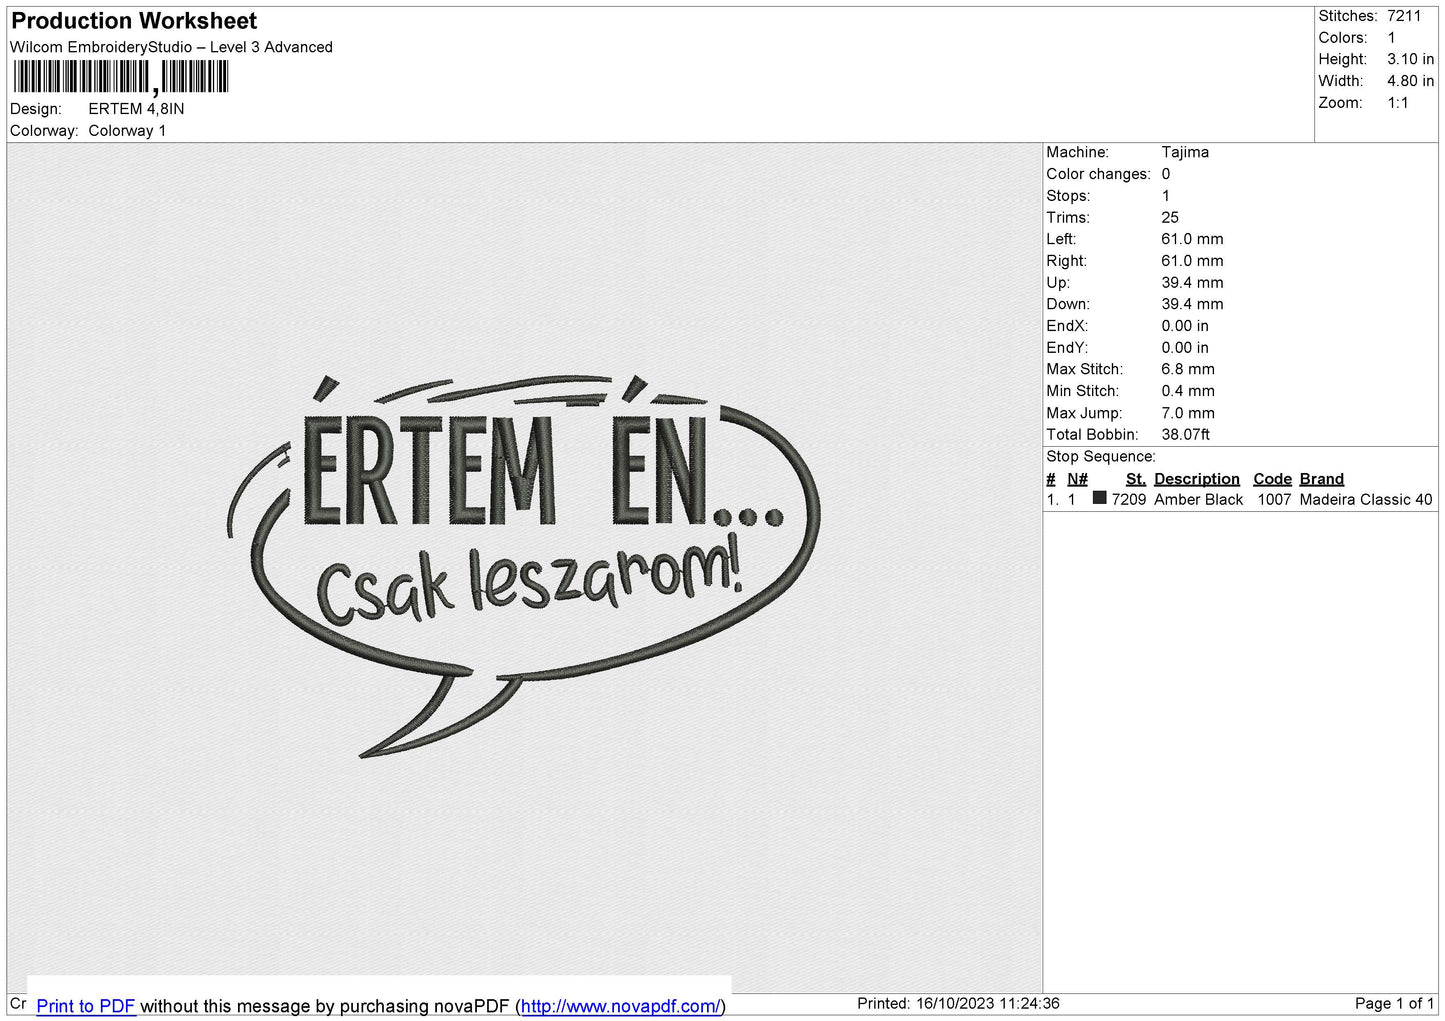
Task: Click the thread code '1007'
Action: click(1274, 500)
